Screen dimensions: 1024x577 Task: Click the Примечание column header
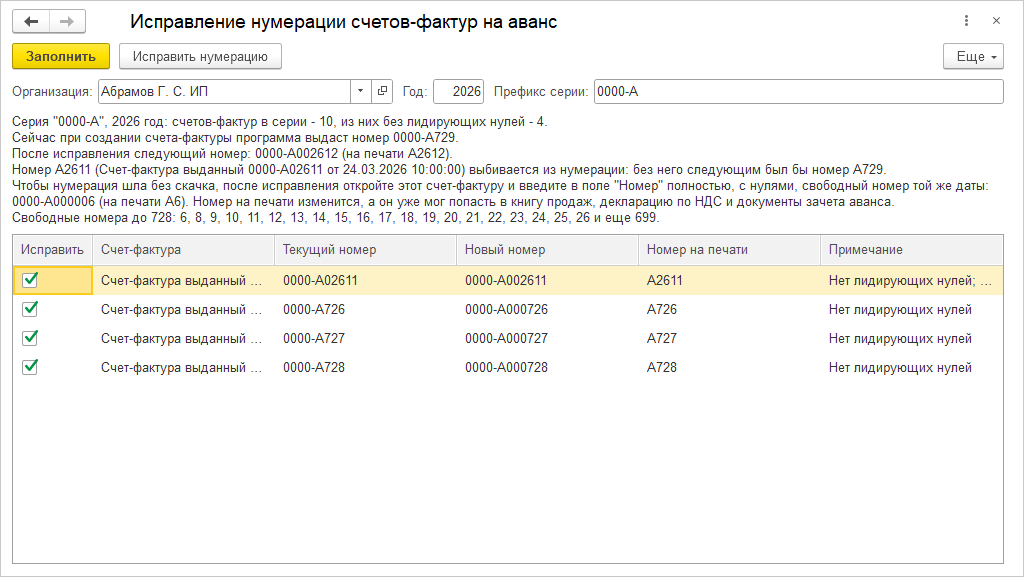912,250
